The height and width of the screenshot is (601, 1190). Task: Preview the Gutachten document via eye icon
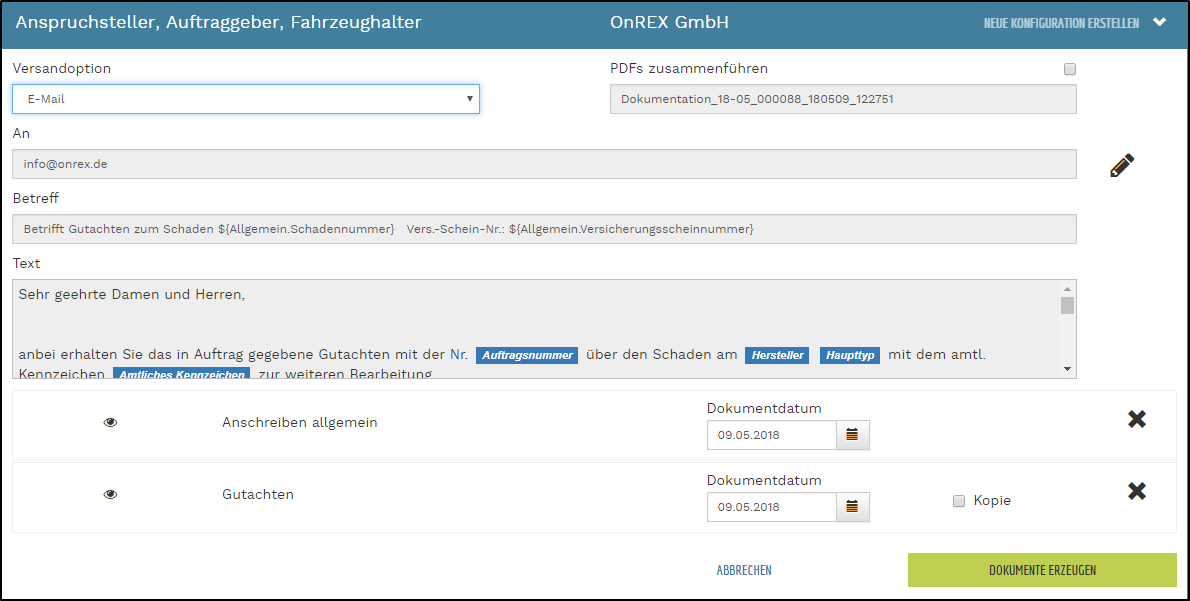[x=111, y=494]
